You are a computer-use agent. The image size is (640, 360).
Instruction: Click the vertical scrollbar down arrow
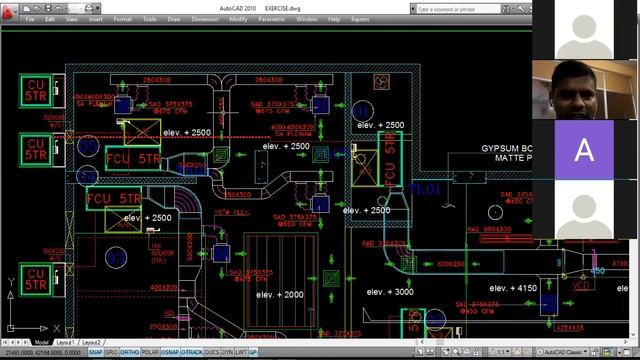tap(633, 335)
